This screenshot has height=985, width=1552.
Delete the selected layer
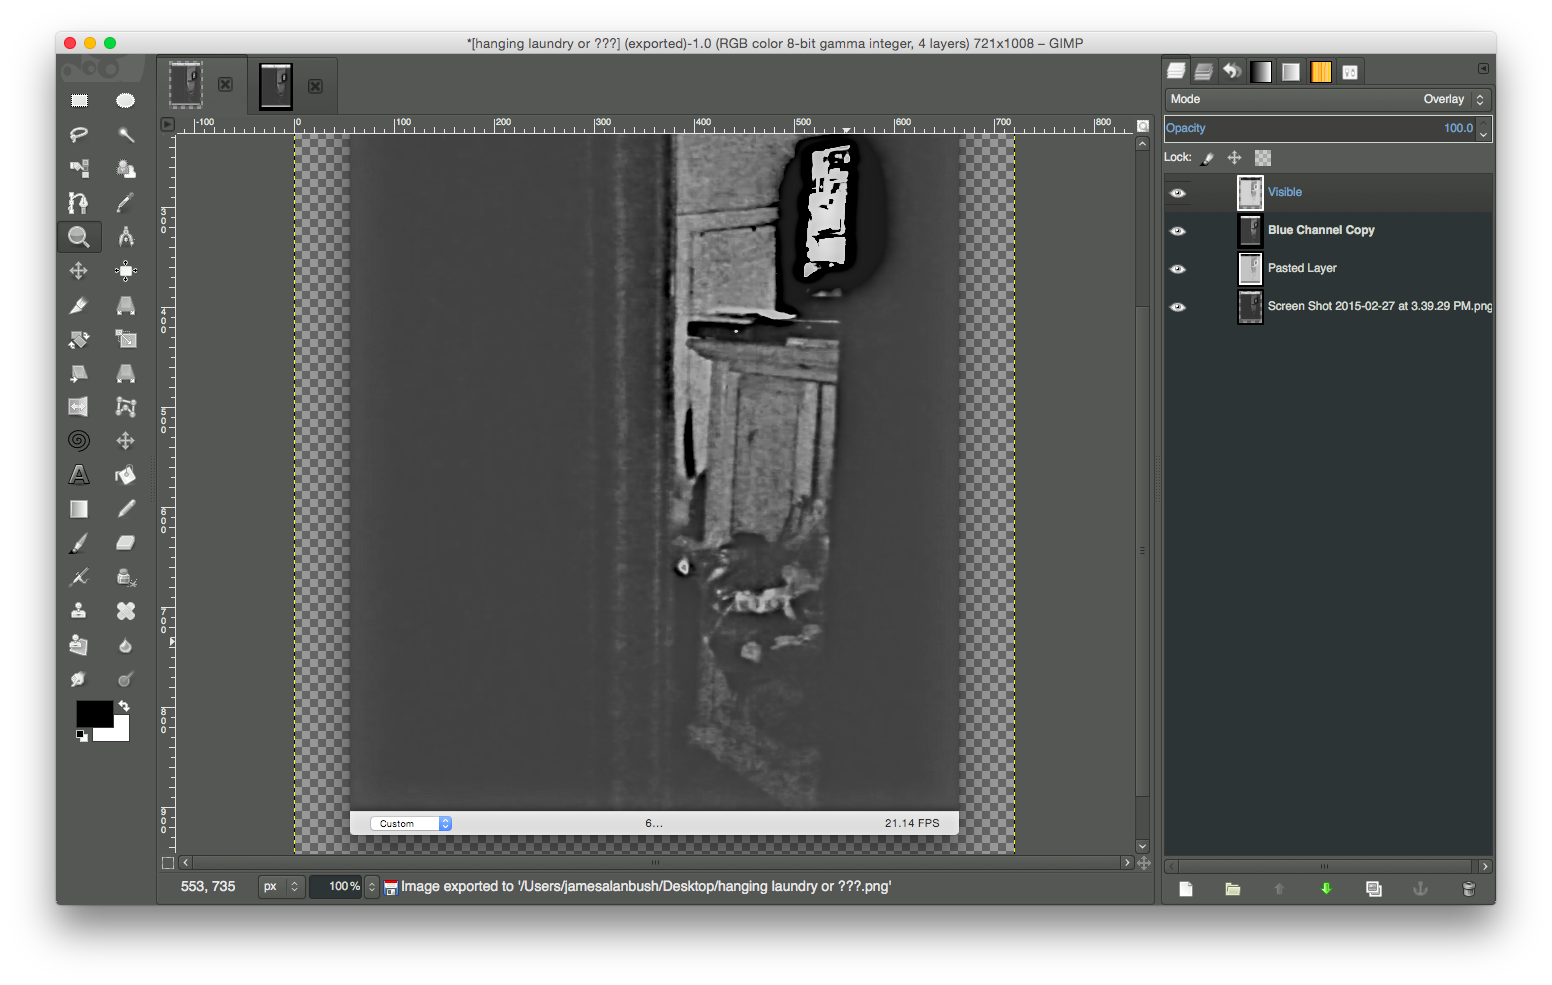coord(1468,889)
